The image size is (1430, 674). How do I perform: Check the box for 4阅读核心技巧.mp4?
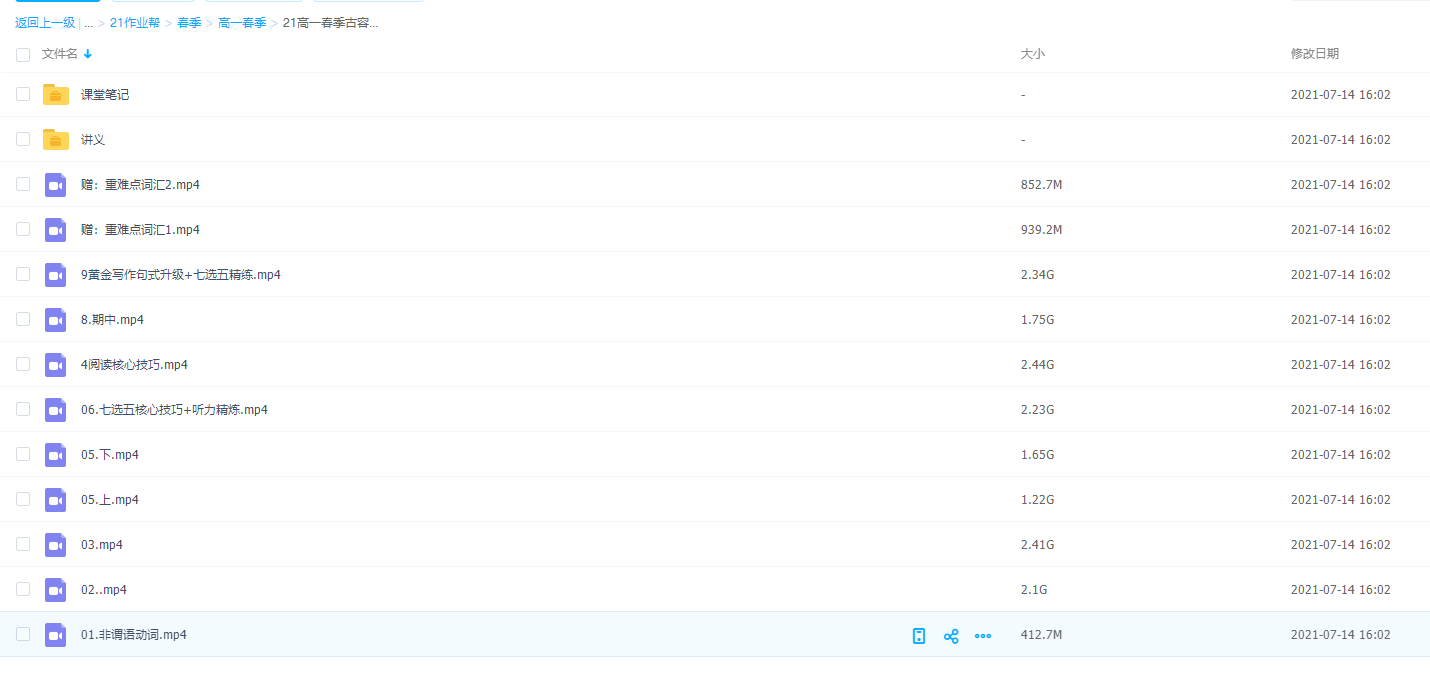23,364
